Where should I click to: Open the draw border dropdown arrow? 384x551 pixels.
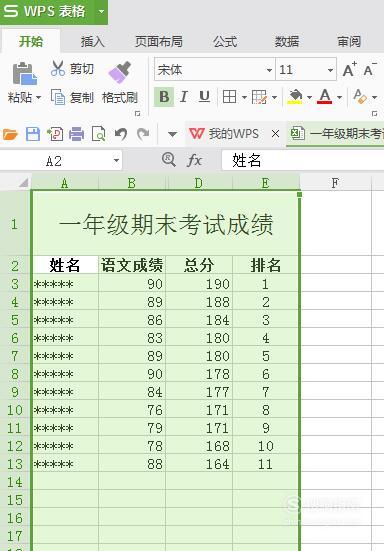click(x=274, y=97)
